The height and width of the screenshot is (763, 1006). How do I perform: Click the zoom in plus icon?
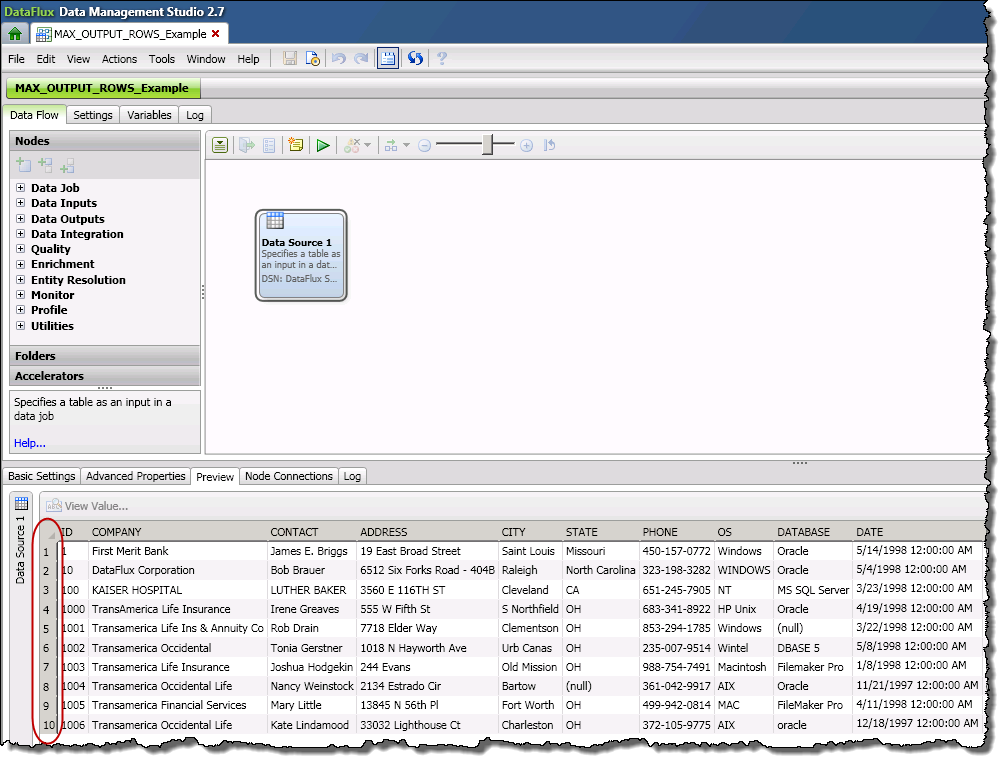pyautogui.click(x=527, y=146)
